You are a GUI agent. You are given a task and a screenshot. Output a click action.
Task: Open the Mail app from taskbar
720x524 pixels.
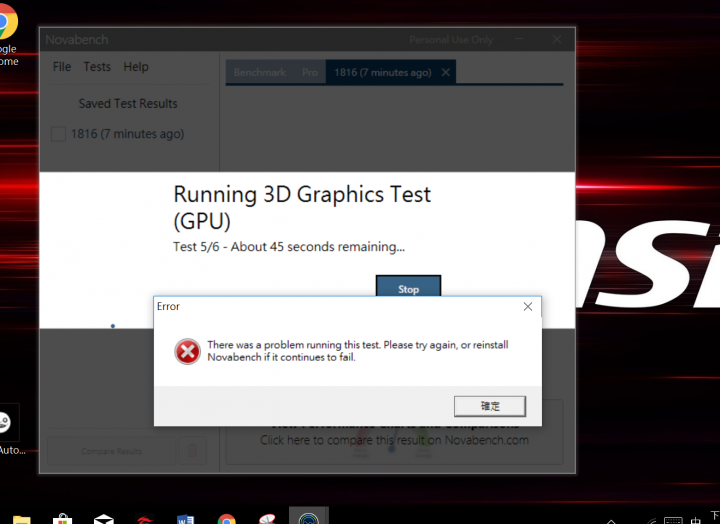(x=104, y=519)
